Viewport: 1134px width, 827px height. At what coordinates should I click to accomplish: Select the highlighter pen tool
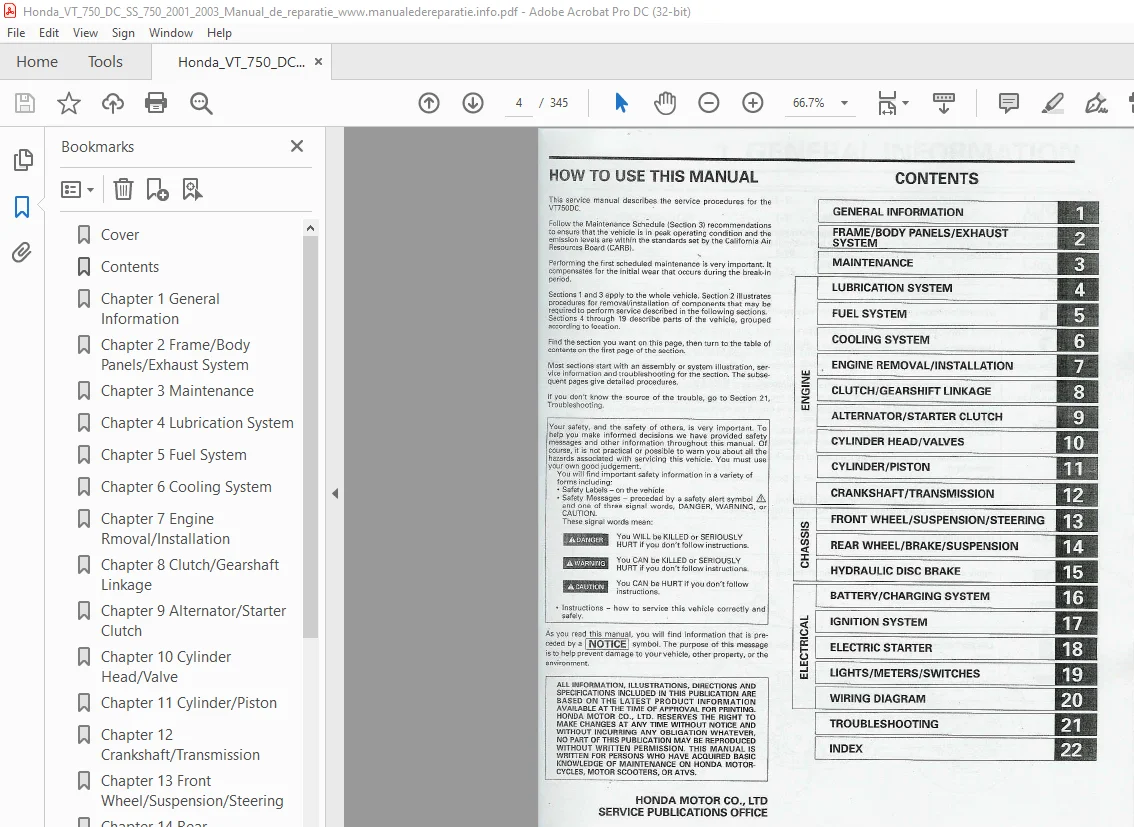tap(1053, 103)
